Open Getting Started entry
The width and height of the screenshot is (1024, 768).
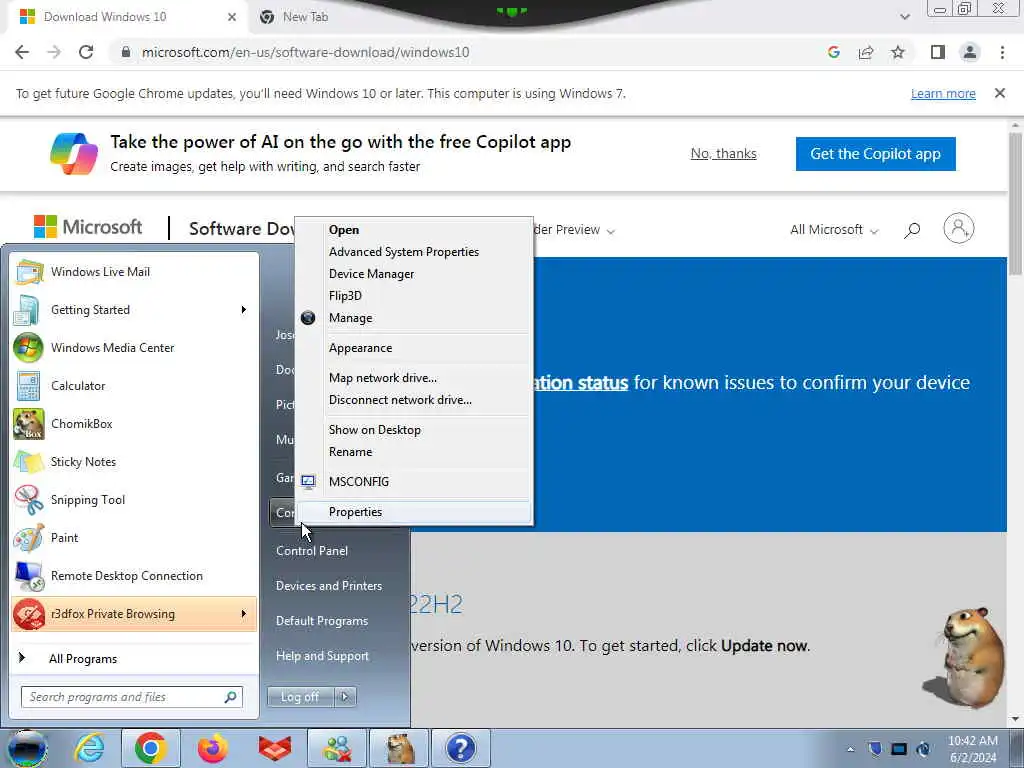pyautogui.click(x=135, y=310)
